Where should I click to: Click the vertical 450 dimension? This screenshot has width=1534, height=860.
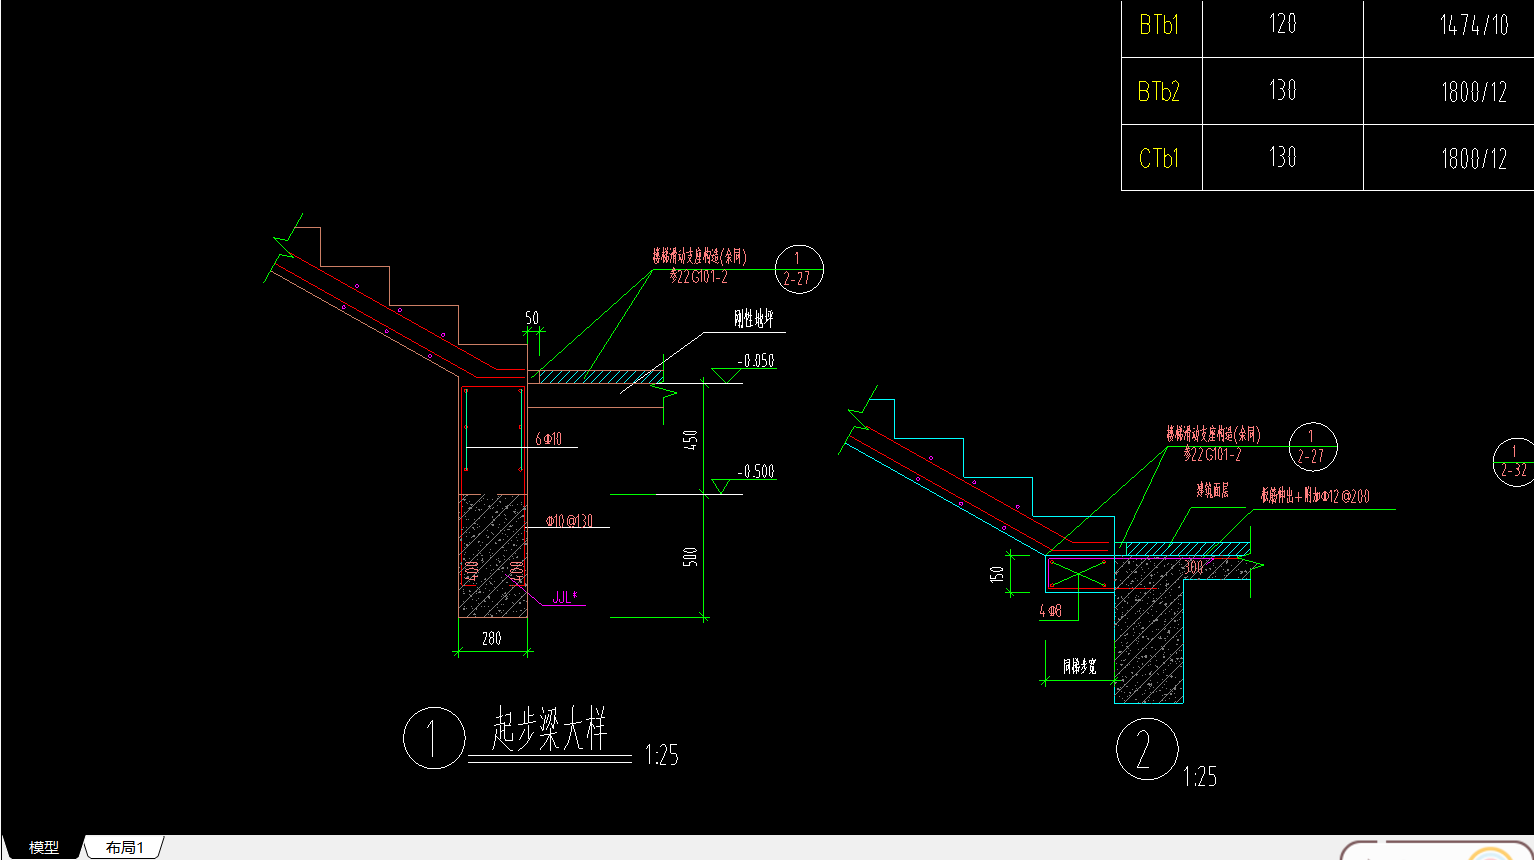(690, 441)
